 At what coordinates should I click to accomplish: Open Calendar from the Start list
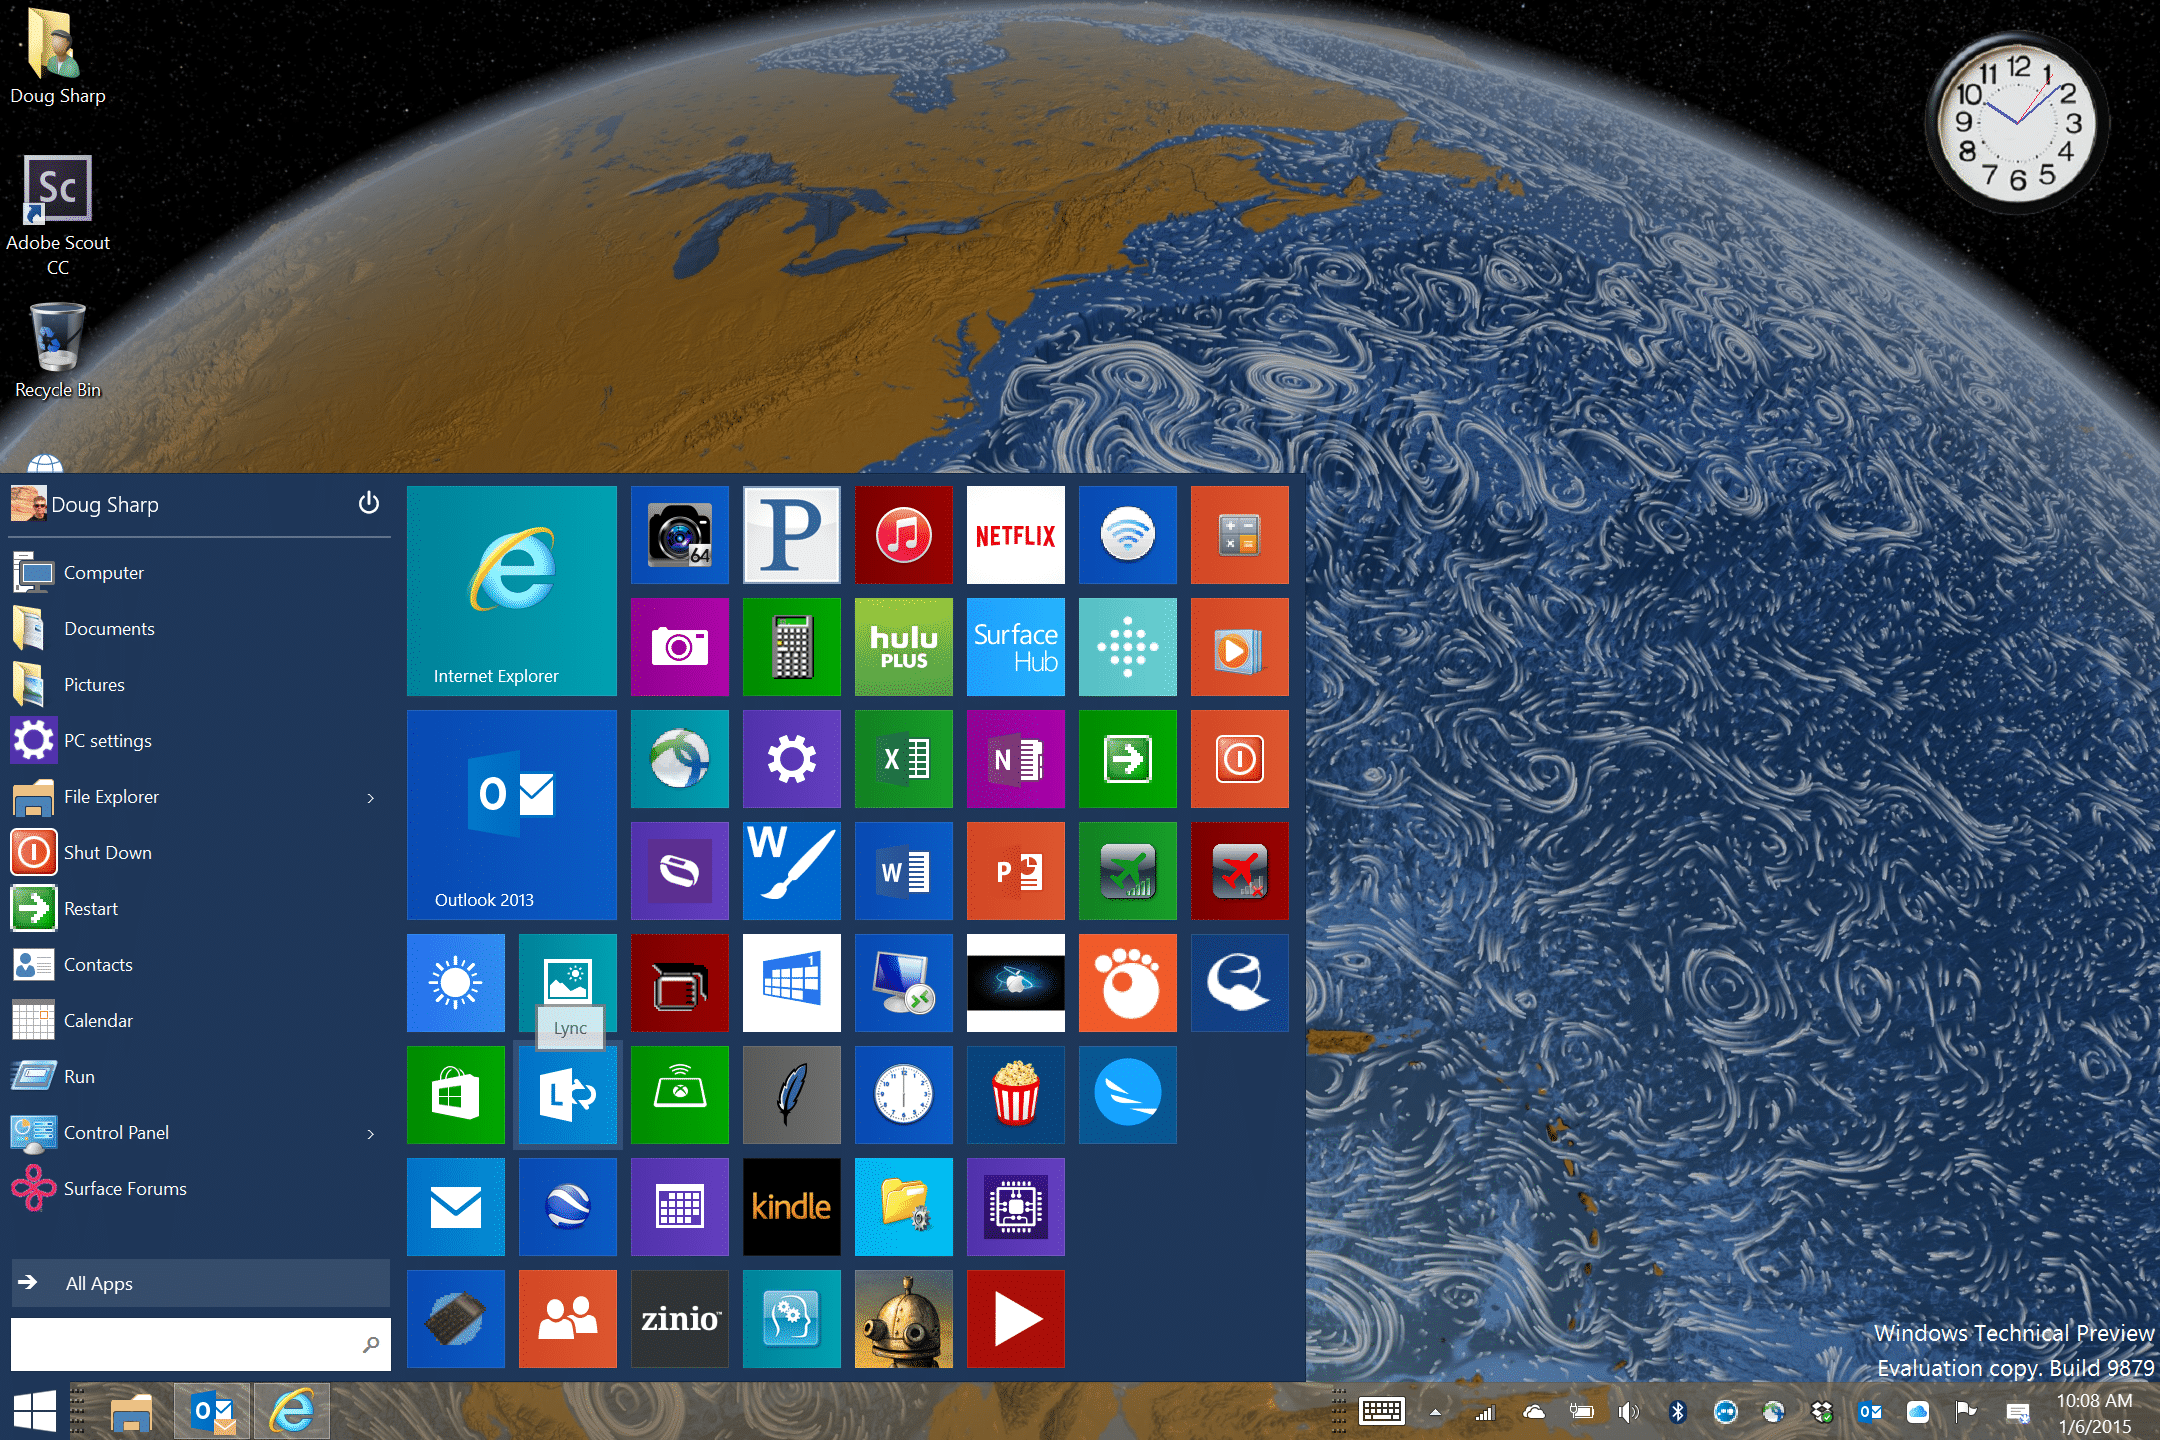[x=200, y=1021]
